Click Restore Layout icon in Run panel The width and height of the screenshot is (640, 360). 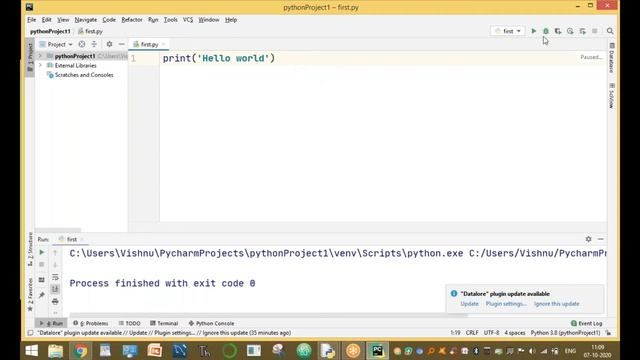click(42, 280)
